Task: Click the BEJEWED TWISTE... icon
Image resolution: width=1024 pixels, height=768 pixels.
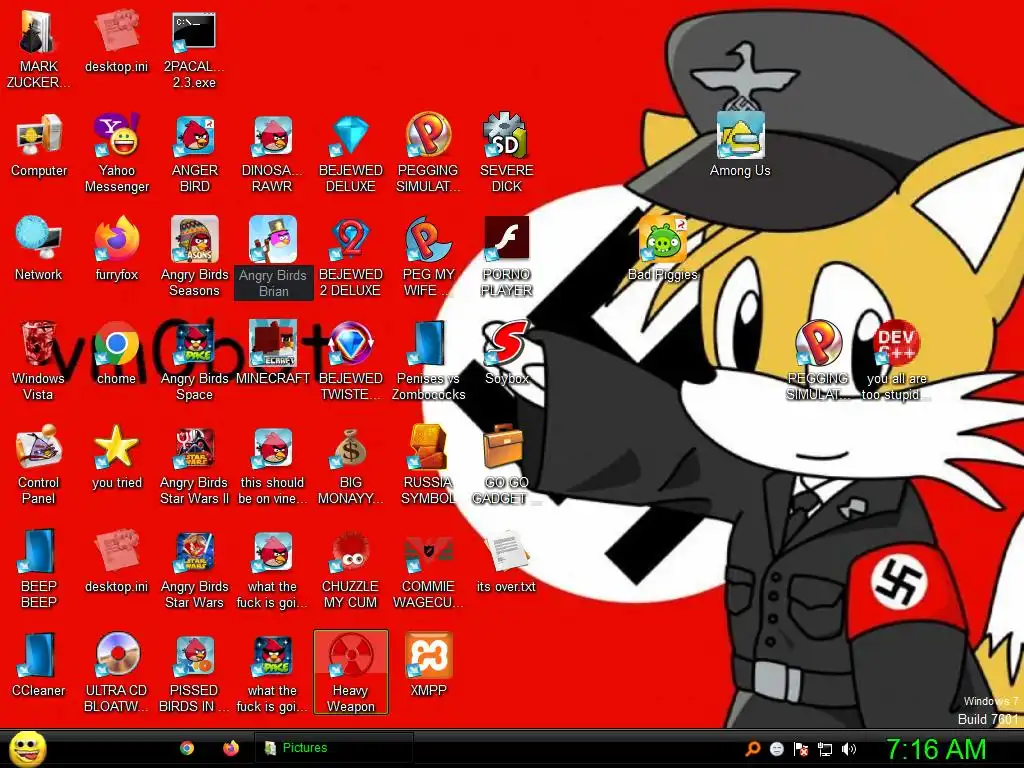Action: (x=351, y=360)
